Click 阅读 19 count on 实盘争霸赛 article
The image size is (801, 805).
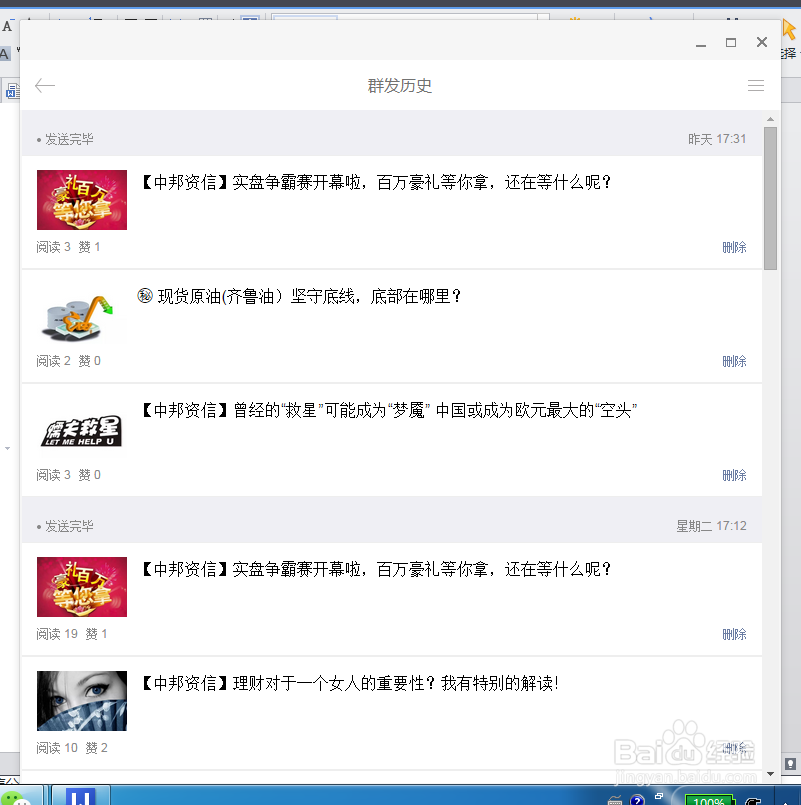(x=57, y=635)
